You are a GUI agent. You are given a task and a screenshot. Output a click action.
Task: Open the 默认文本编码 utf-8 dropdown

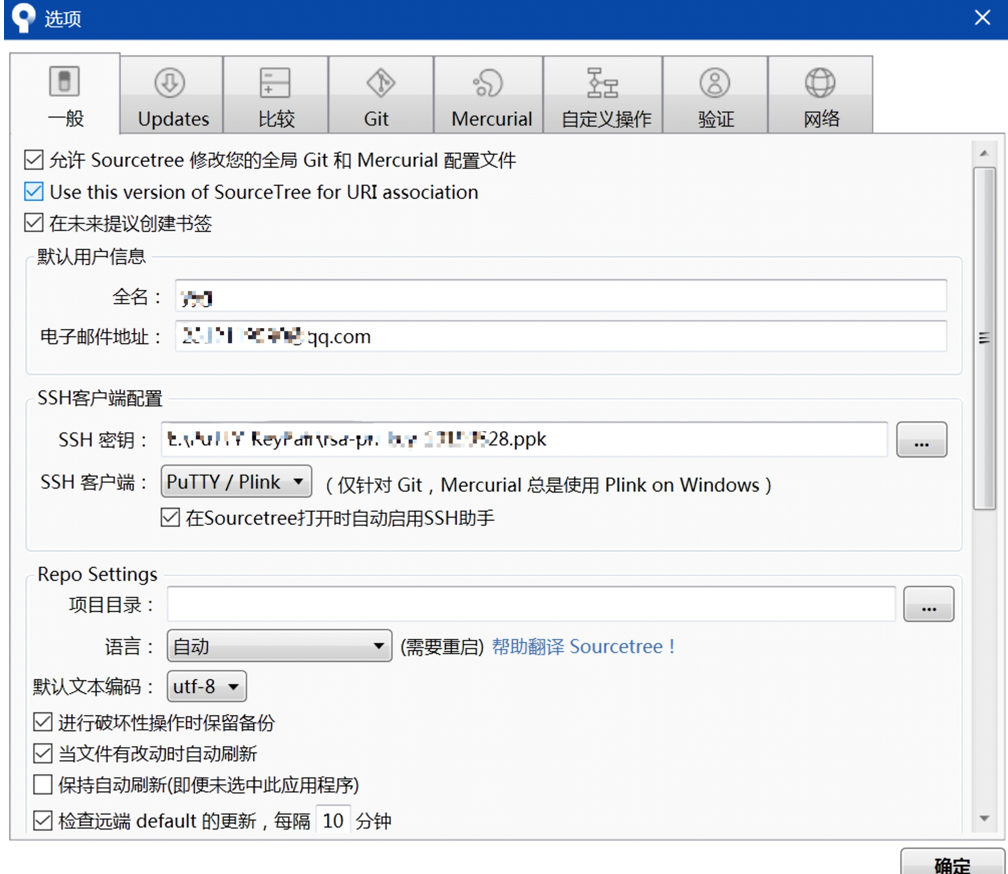click(206, 686)
